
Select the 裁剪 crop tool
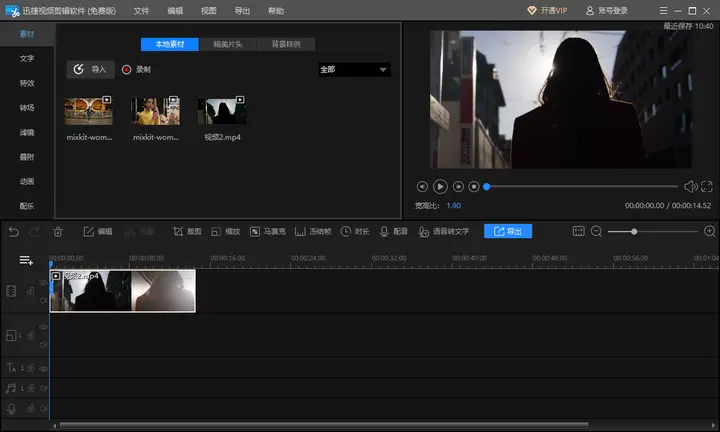(x=187, y=231)
